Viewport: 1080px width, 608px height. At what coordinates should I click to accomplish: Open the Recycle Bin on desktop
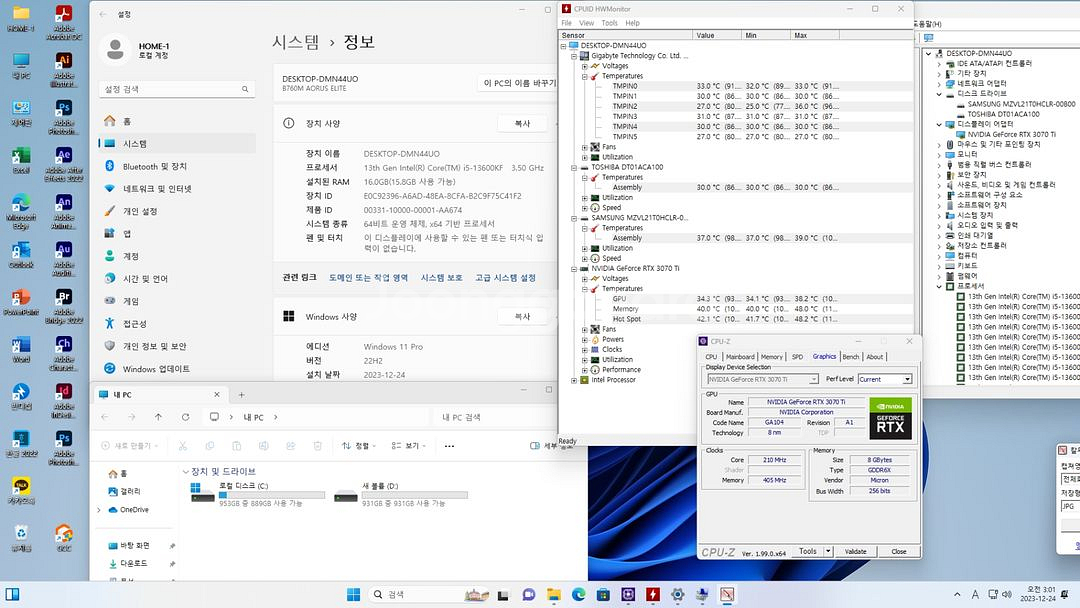pos(21,537)
